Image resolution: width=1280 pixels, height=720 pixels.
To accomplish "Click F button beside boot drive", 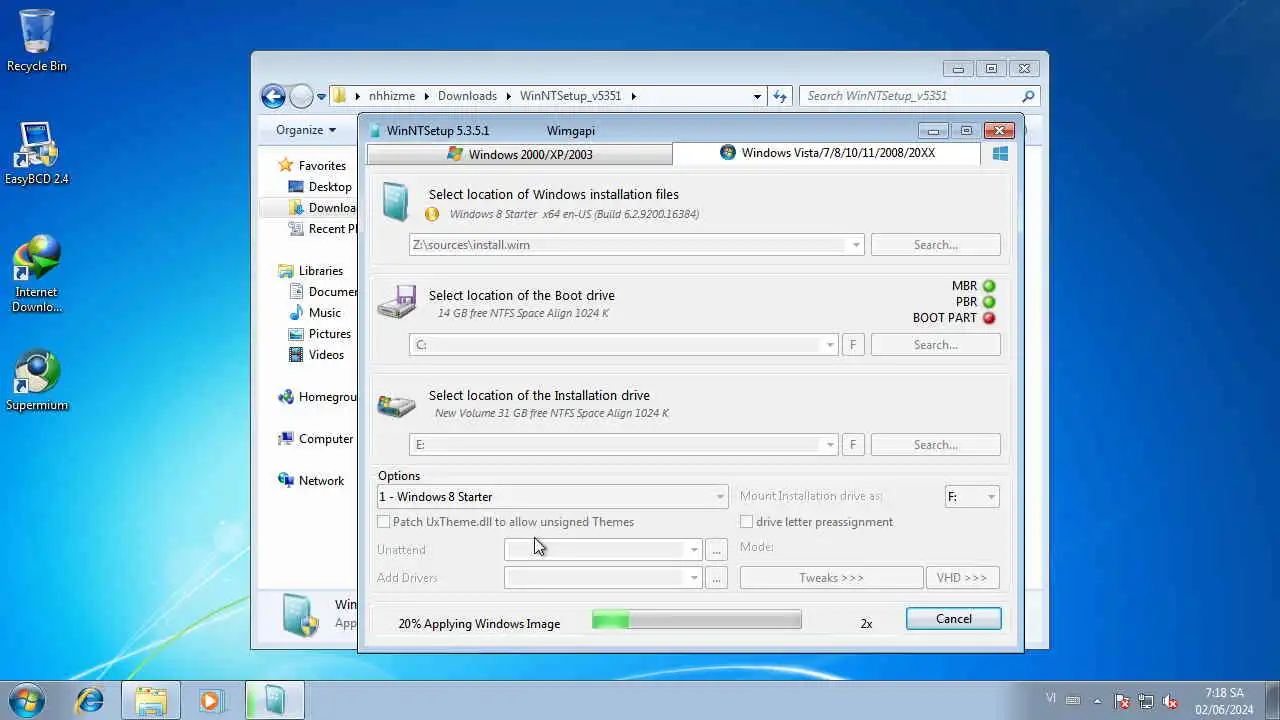I will coord(853,345).
